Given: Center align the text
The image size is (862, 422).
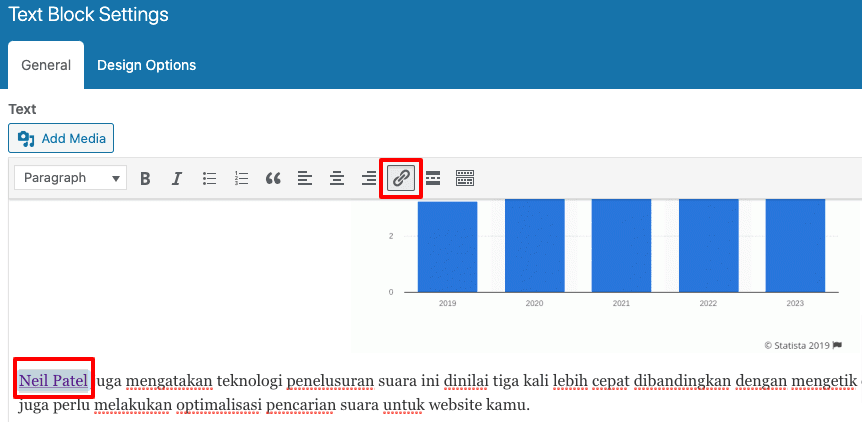Looking at the screenshot, I should click(x=337, y=179).
